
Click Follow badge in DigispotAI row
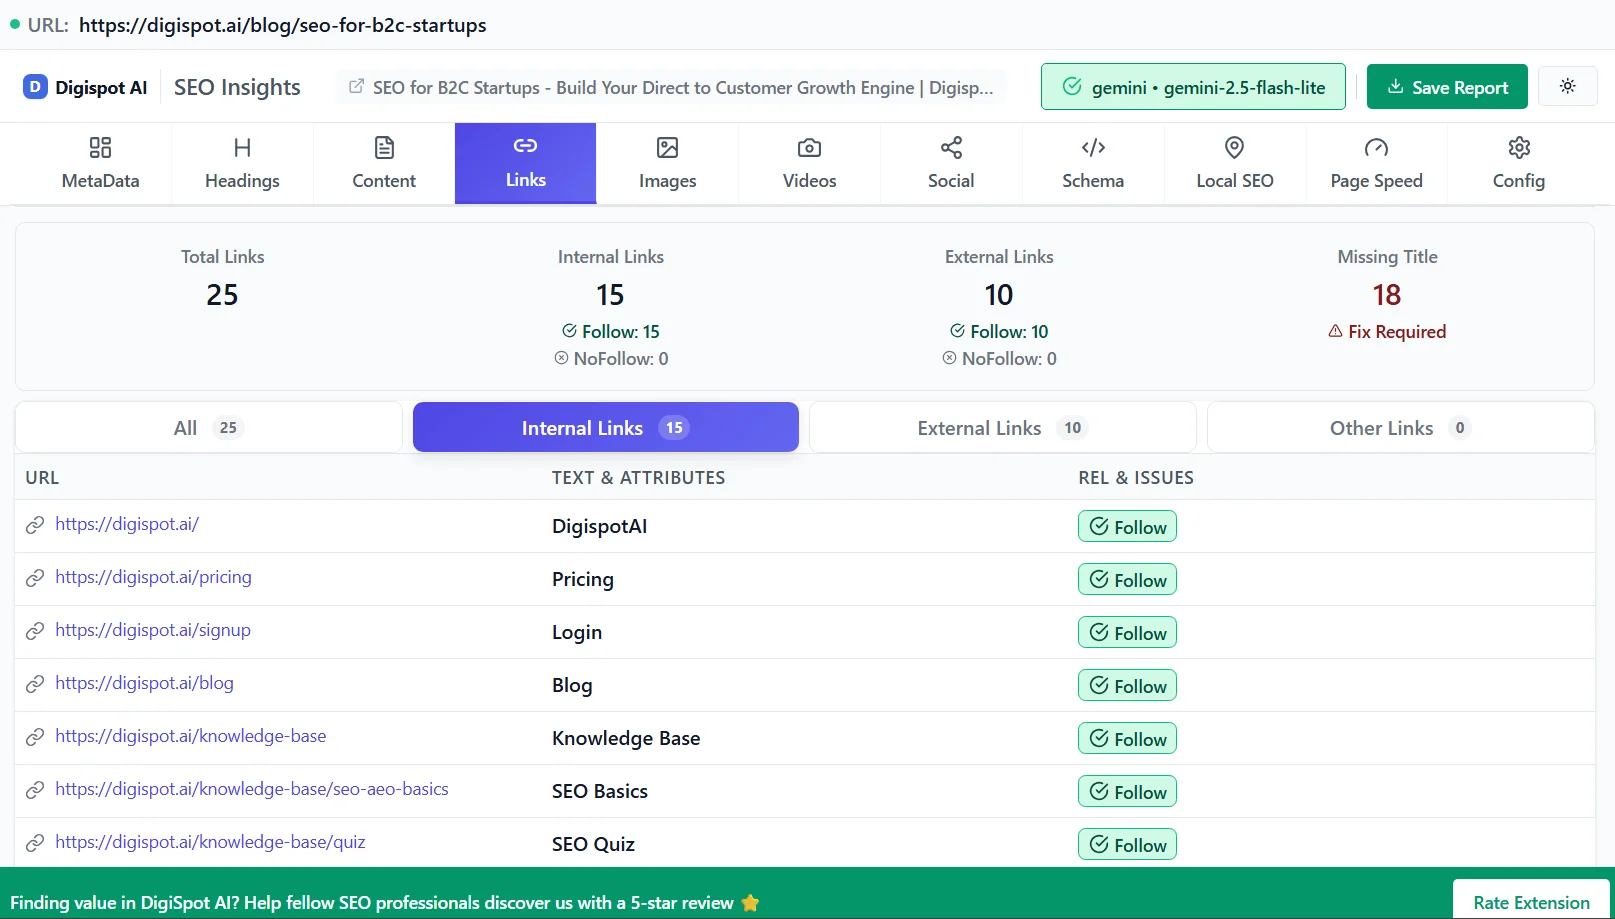point(1127,527)
